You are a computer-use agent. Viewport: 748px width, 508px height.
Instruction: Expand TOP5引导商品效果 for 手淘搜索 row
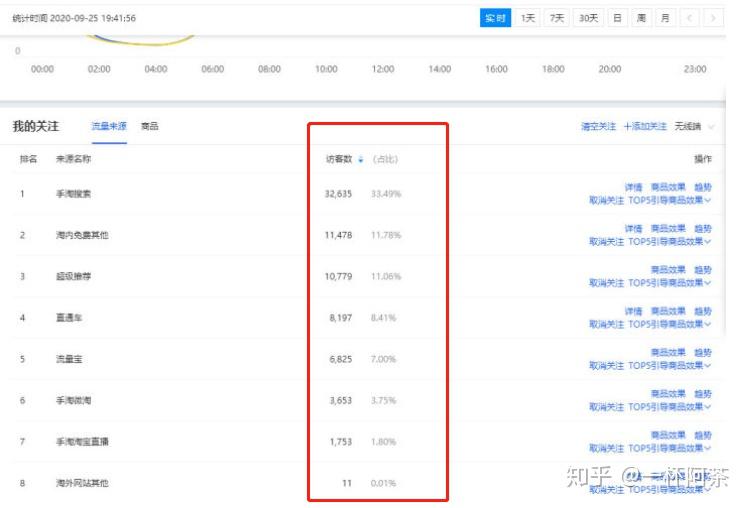(x=670, y=200)
